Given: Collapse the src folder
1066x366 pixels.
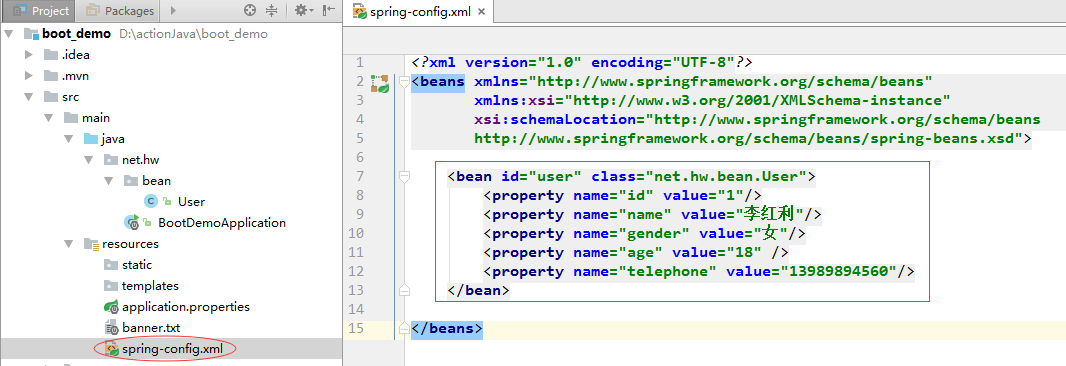Looking at the screenshot, I should coord(29,97).
